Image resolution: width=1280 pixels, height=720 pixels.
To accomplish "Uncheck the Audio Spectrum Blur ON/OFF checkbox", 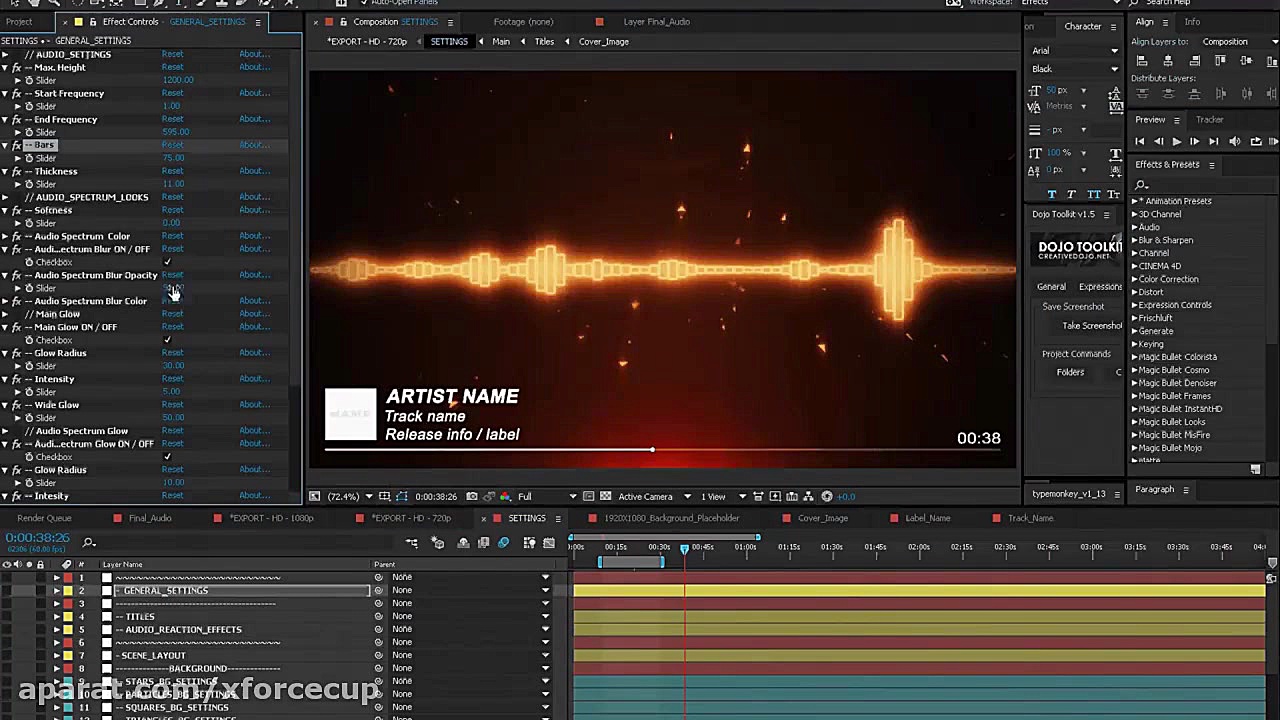I will [167, 261].
